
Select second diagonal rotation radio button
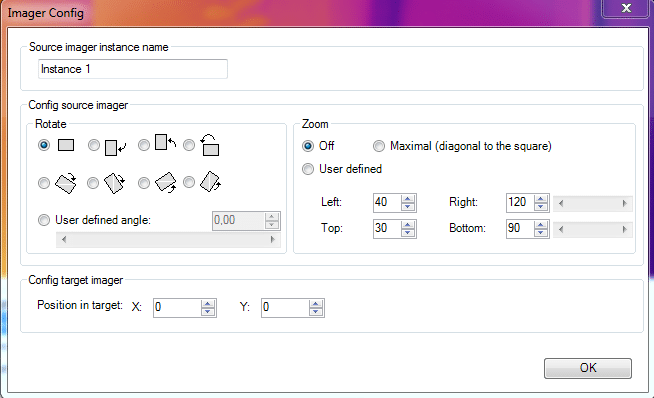(x=93, y=183)
